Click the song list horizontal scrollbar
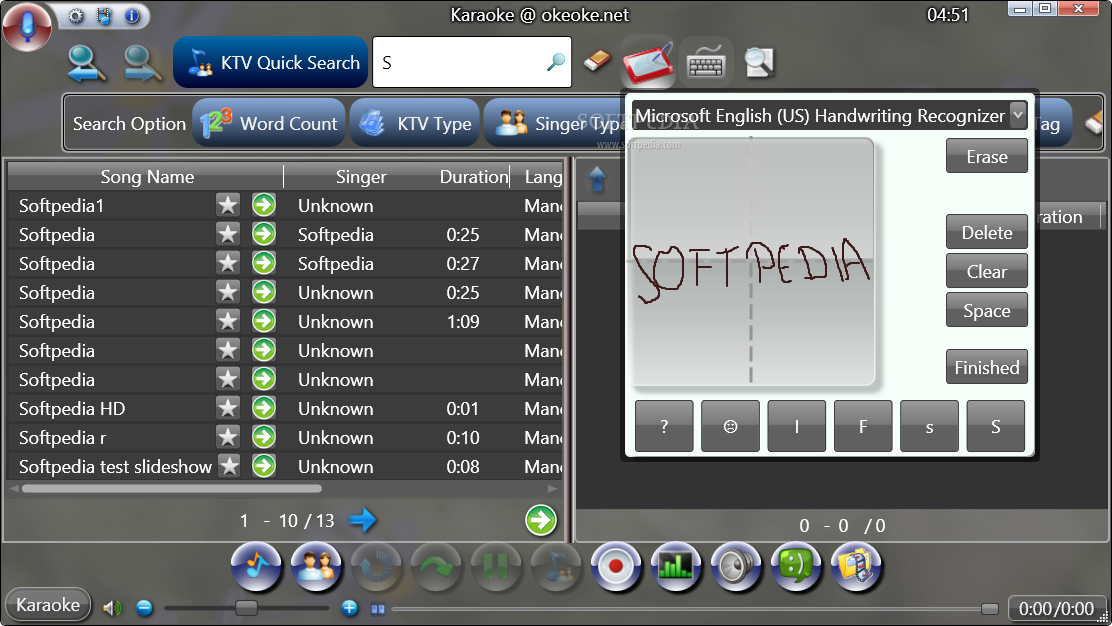The image size is (1112, 626). click(x=172, y=488)
